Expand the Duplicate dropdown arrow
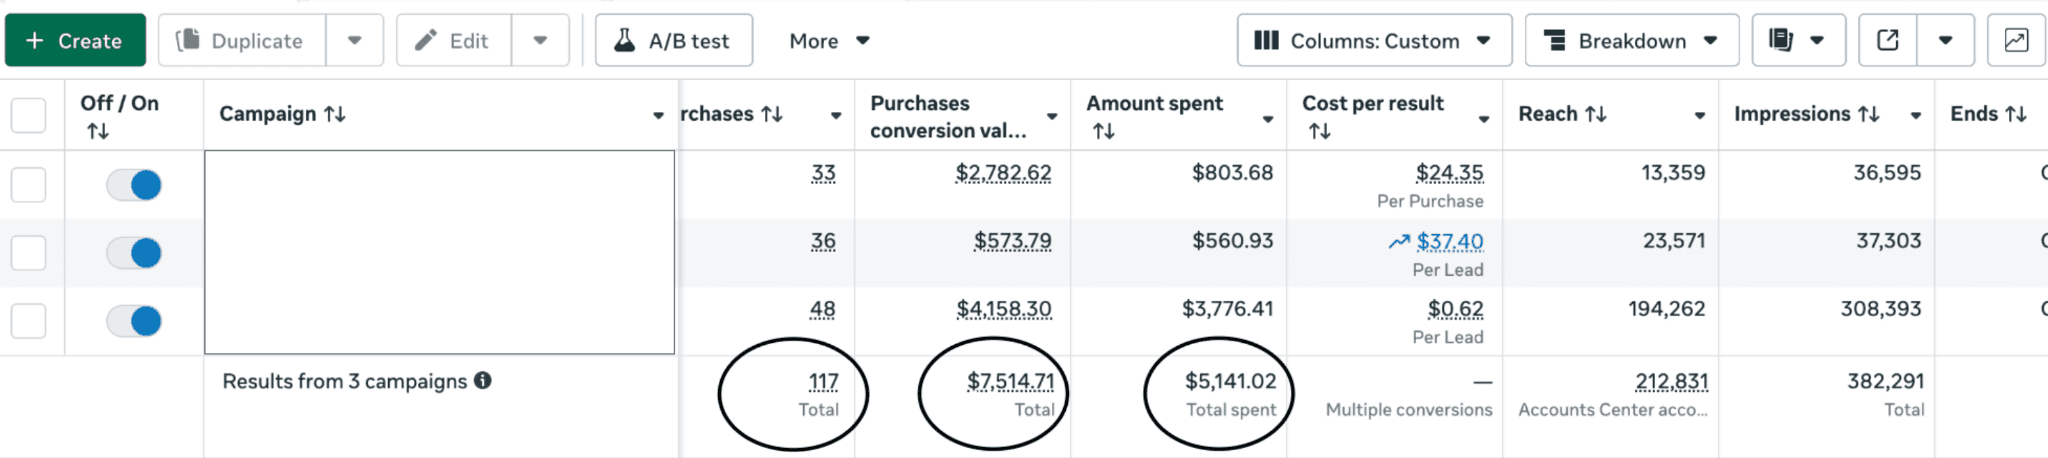2048x458 pixels. [354, 41]
